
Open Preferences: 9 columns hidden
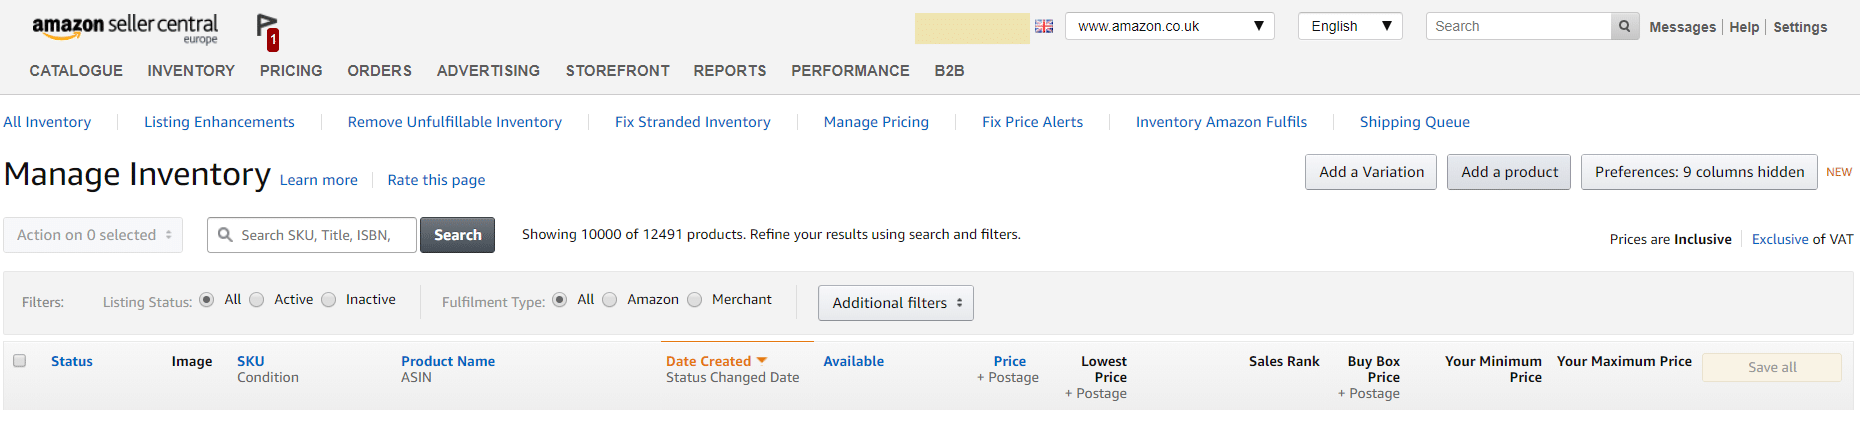click(x=1700, y=172)
